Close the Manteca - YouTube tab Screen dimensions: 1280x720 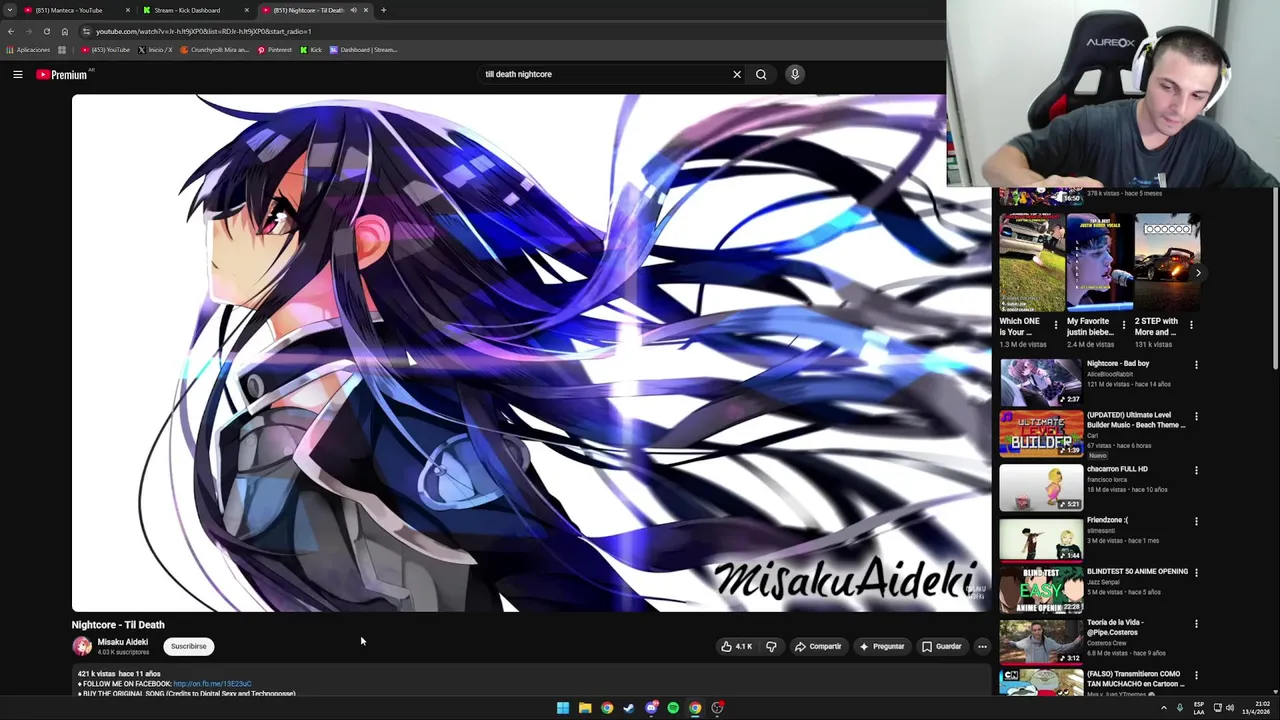(x=127, y=10)
